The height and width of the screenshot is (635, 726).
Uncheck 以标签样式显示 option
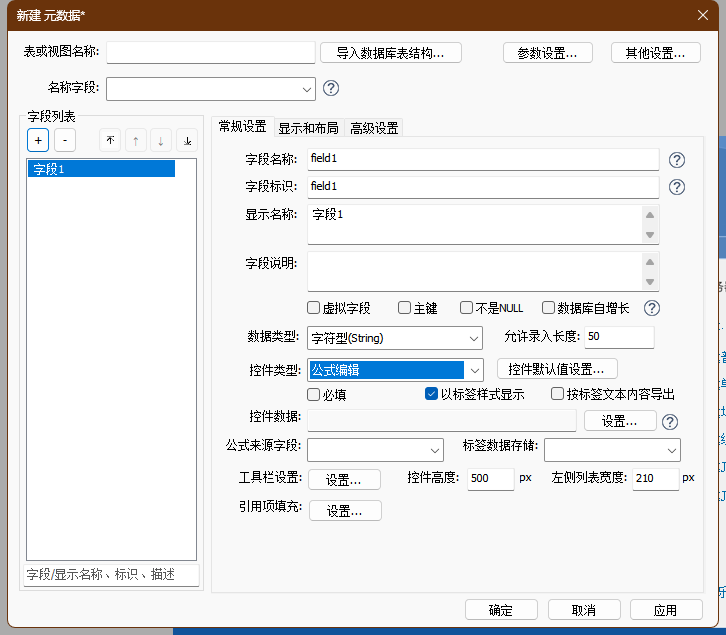point(432,394)
